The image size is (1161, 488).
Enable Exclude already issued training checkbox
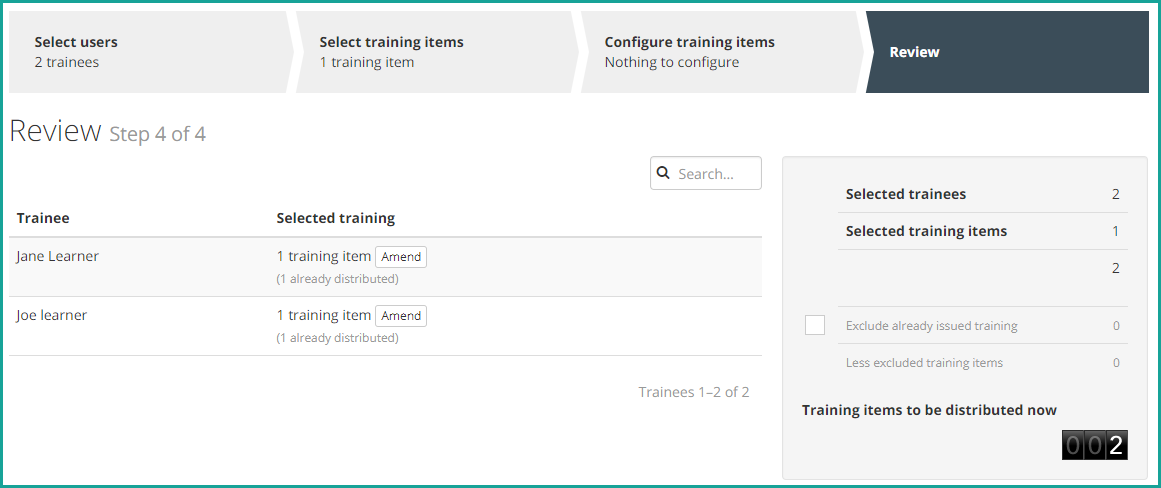point(814,325)
